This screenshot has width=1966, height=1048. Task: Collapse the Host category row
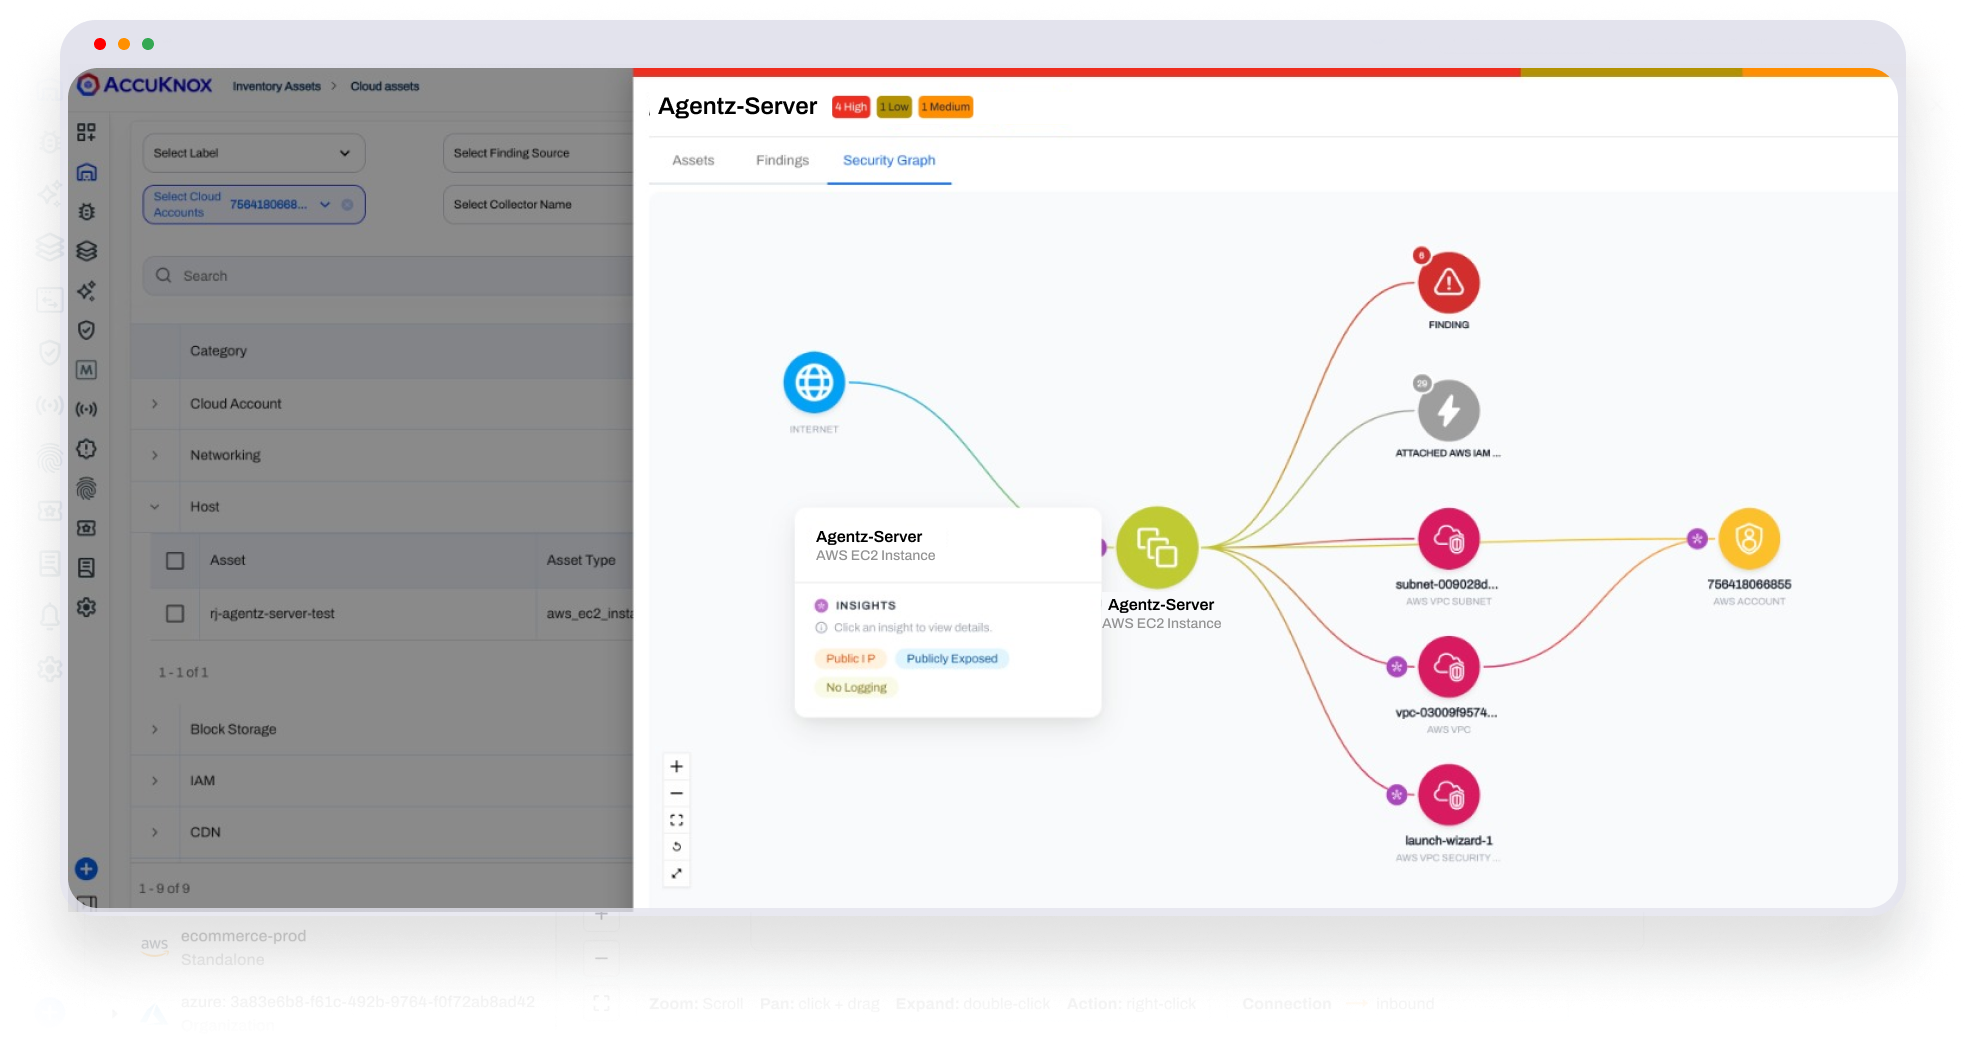tap(155, 507)
